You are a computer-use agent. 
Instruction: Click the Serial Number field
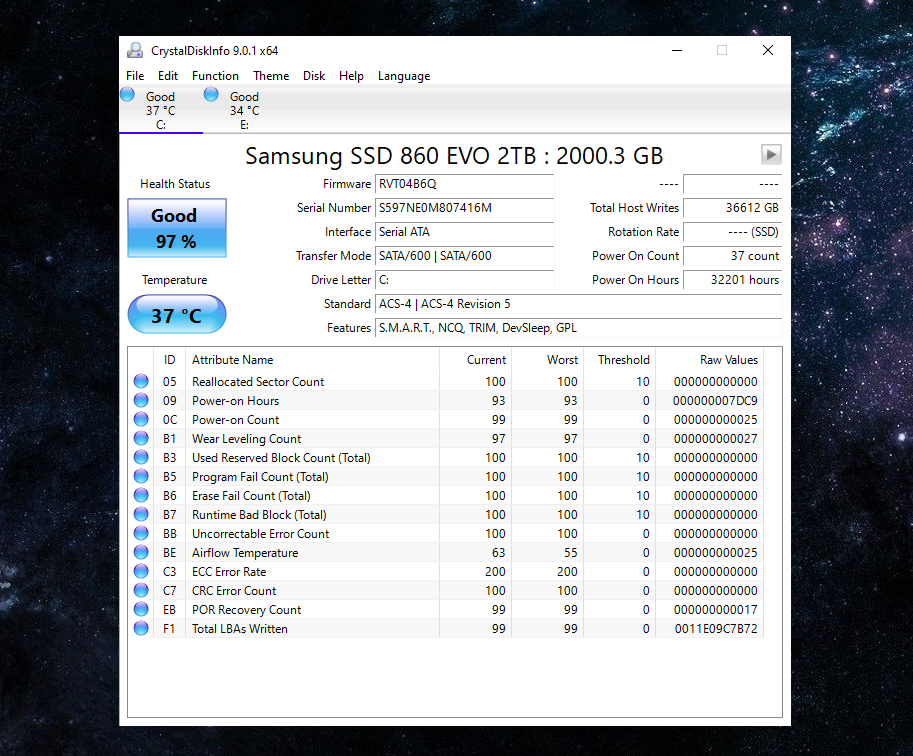pyautogui.click(x=464, y=208)
